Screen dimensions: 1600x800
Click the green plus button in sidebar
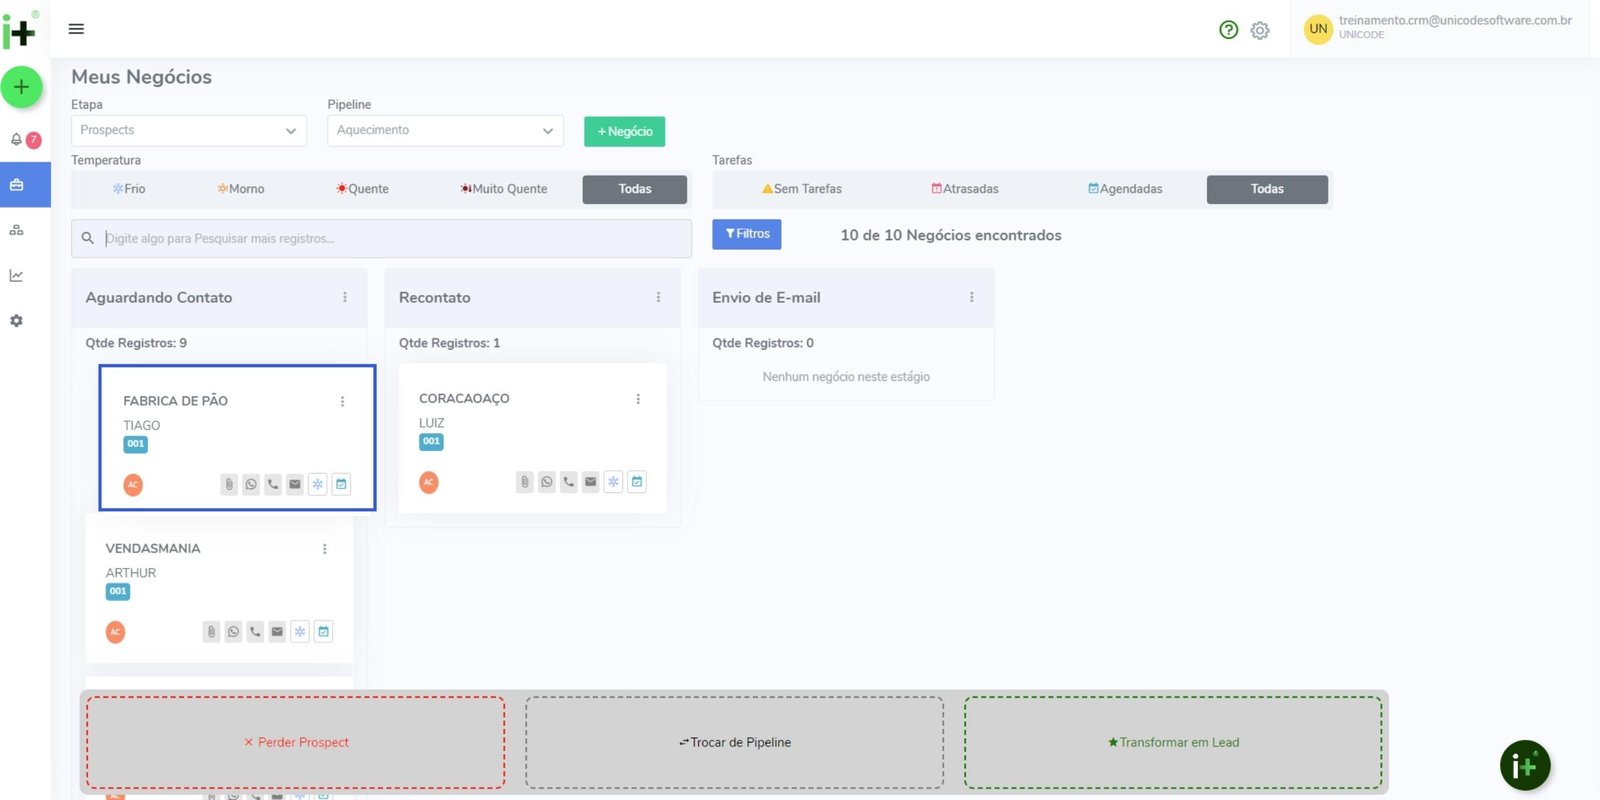pos(21,87)
